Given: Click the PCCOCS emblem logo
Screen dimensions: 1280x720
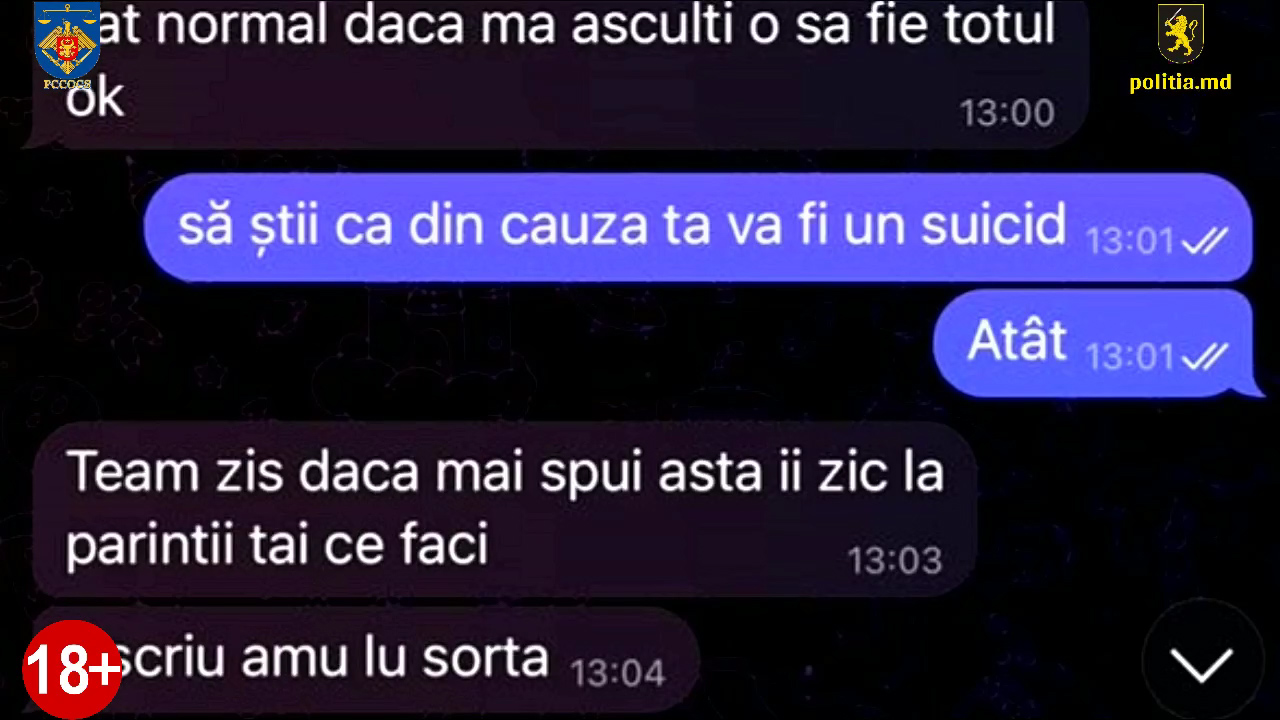Looking at the screenshot, I should (x=67, y=45).
